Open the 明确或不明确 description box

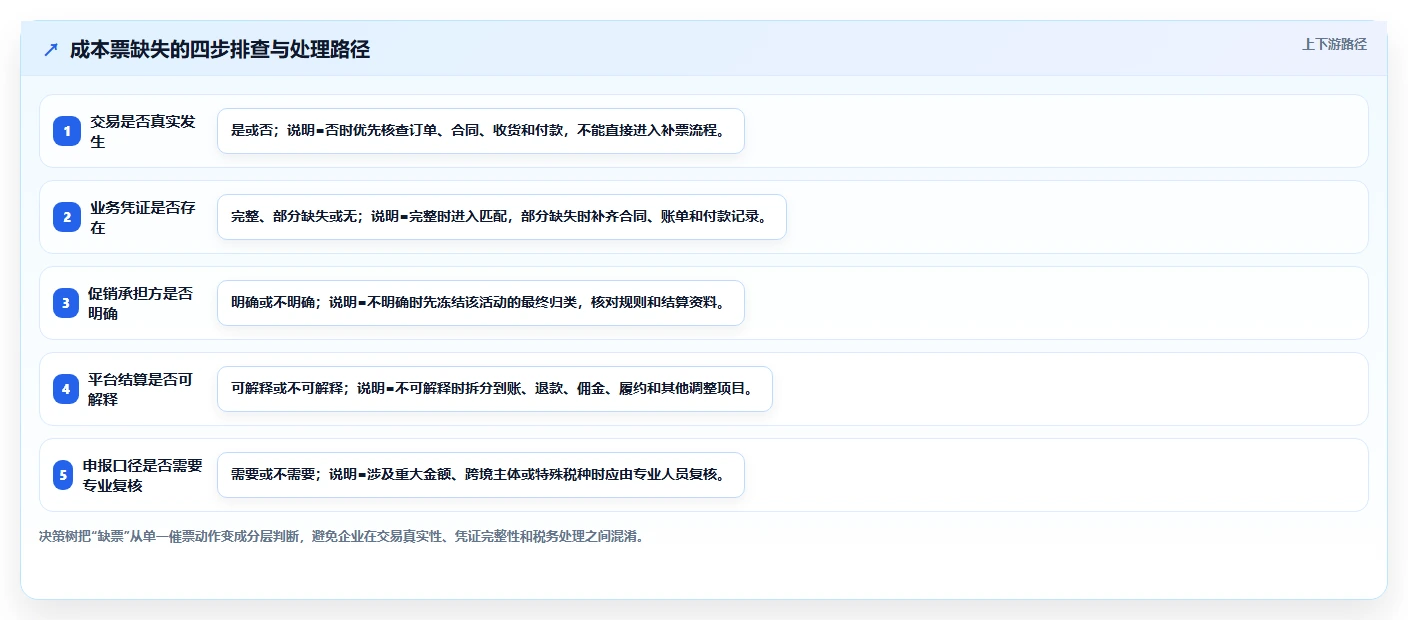[481, 303]
